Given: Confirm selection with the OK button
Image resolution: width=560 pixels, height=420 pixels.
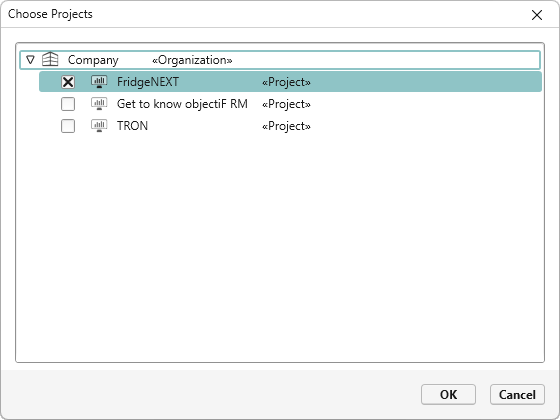Looking at the screenshot, I should point(448,394).
